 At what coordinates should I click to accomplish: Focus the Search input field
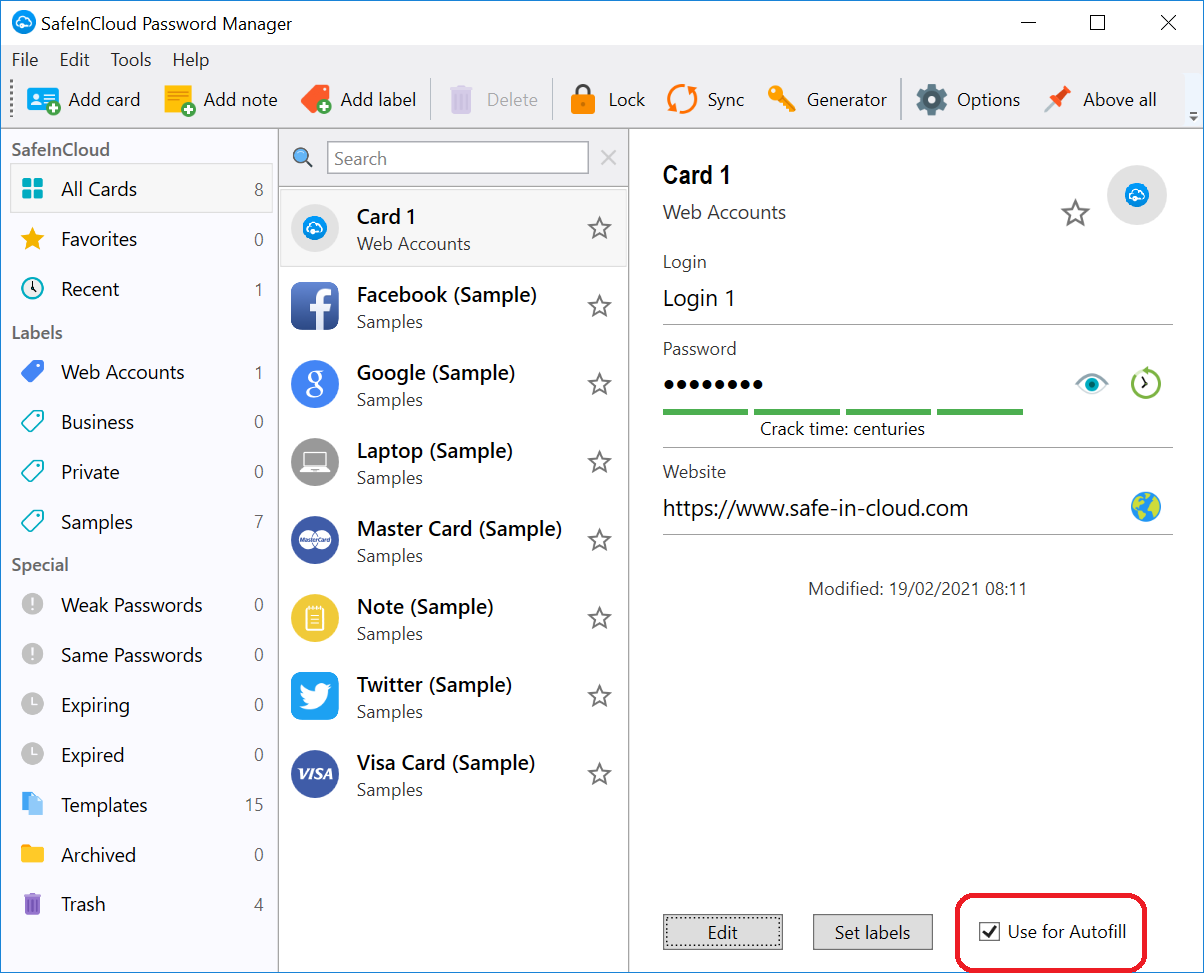[458, 158]
